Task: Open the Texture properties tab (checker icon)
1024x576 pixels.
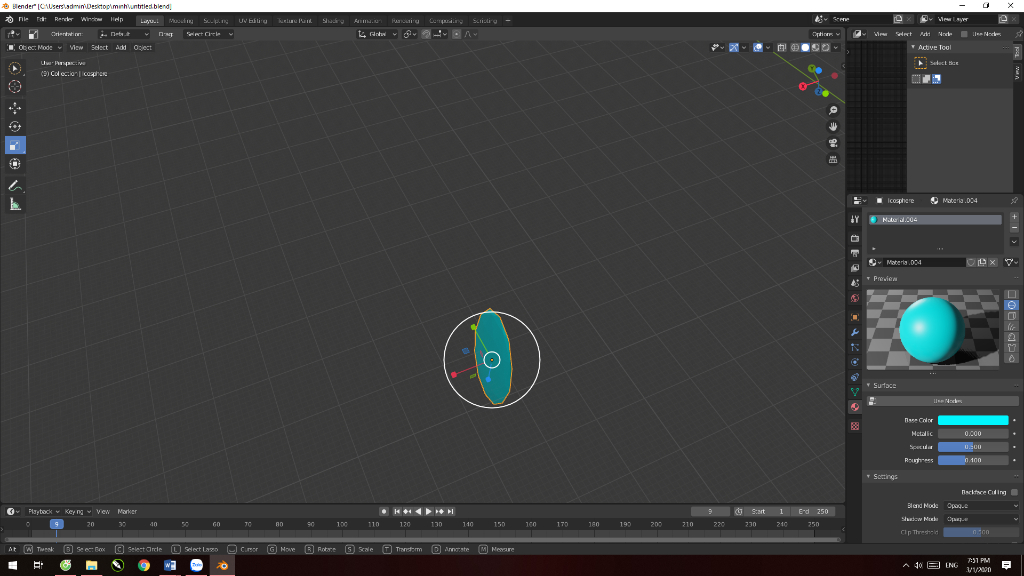Action: (855, 426)
